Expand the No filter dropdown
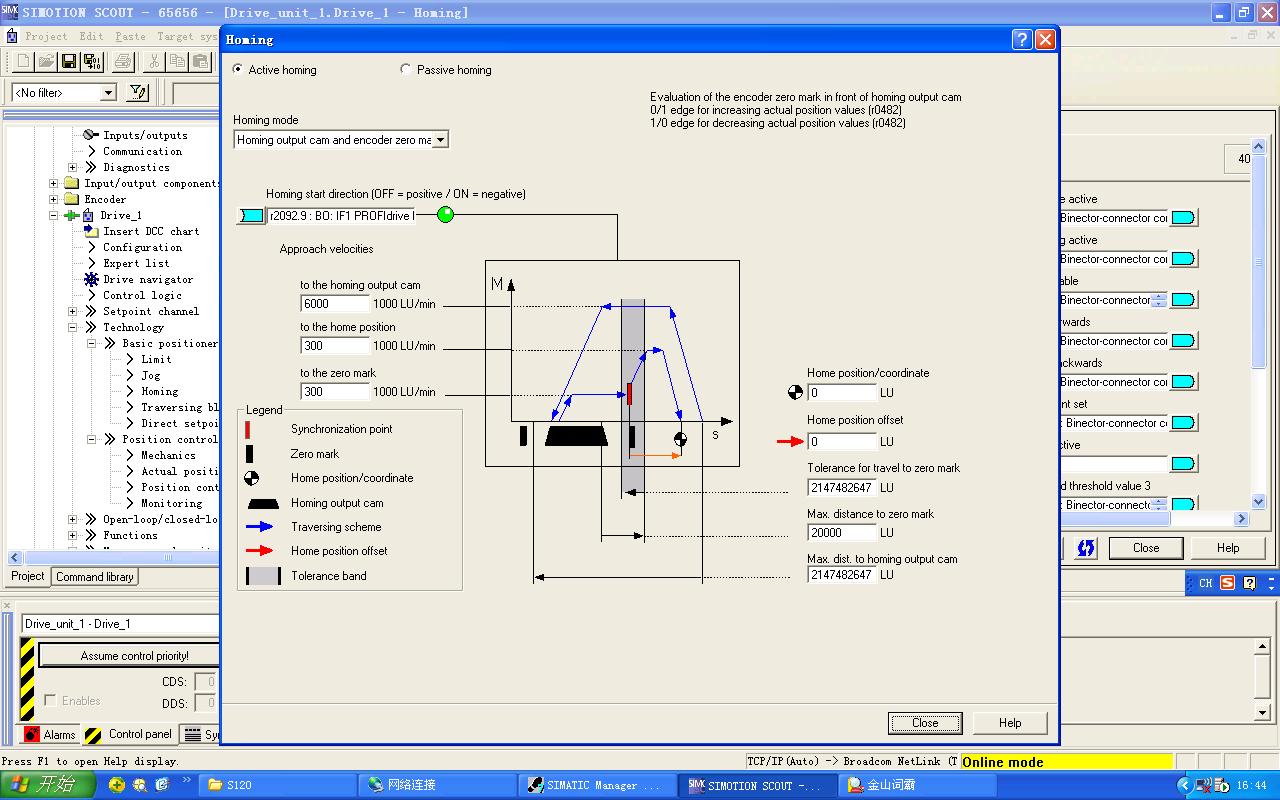 click(x=108, y=93)
